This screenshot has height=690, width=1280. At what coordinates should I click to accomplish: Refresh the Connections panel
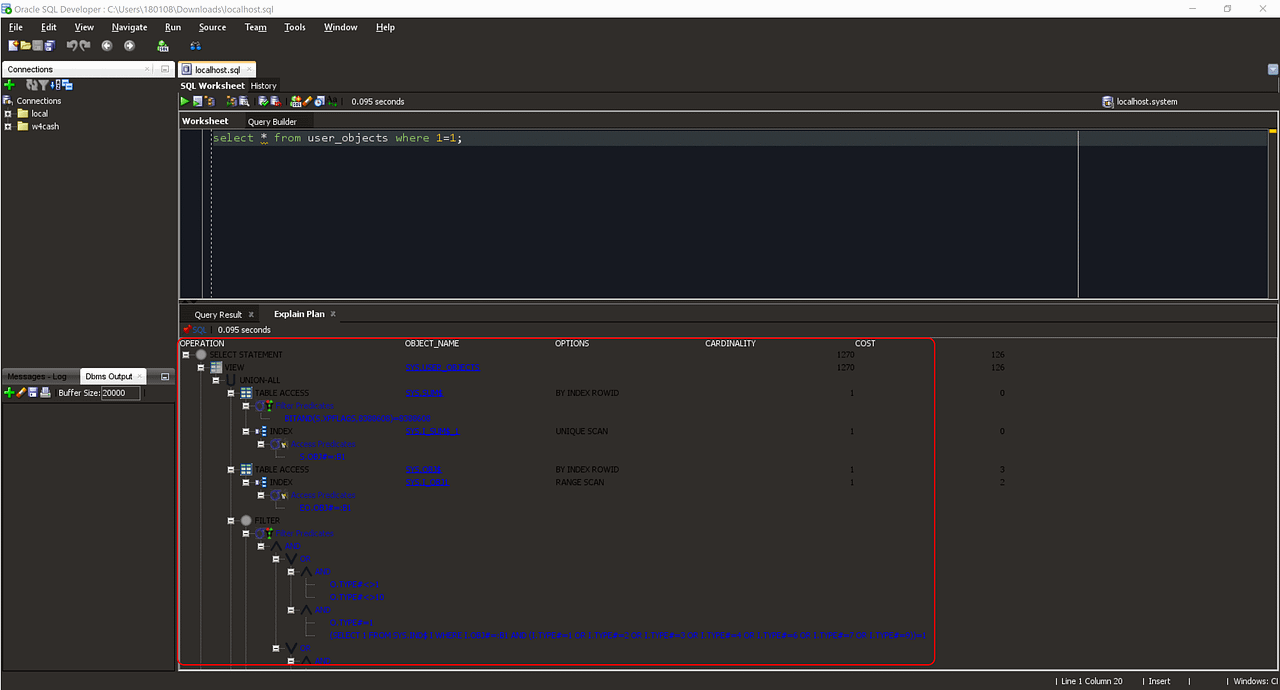[x=33, y=85]
